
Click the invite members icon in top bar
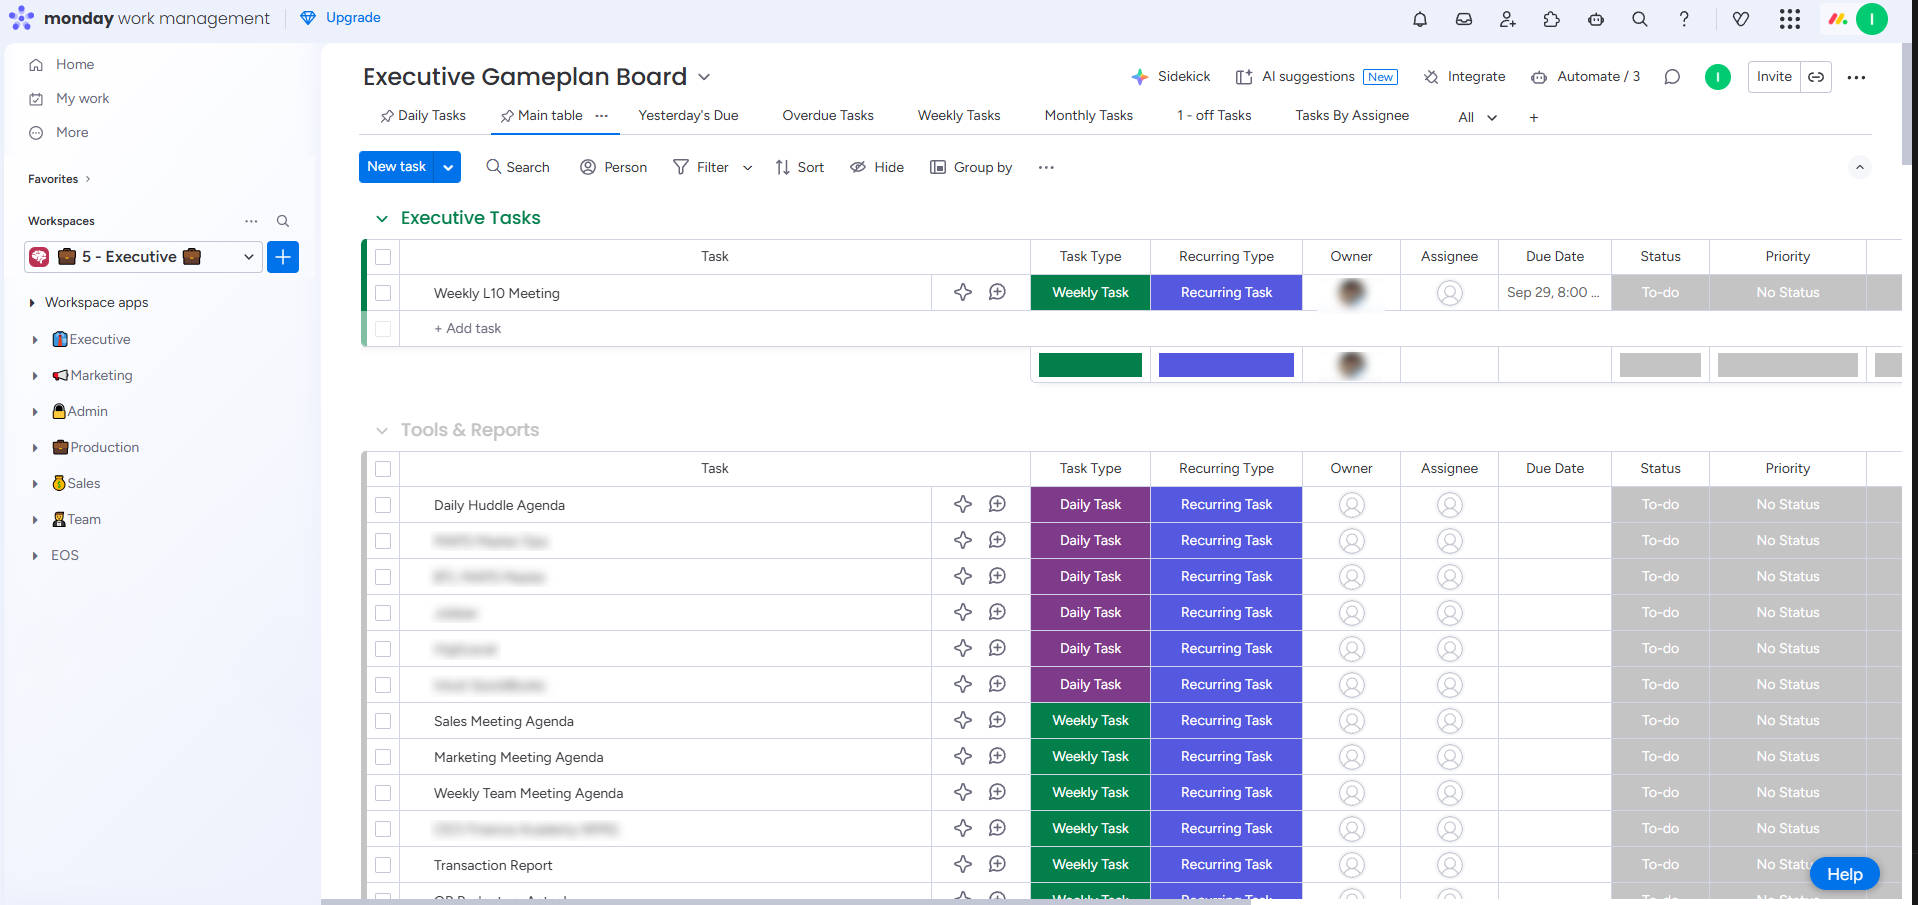[x=1507, y=19]
